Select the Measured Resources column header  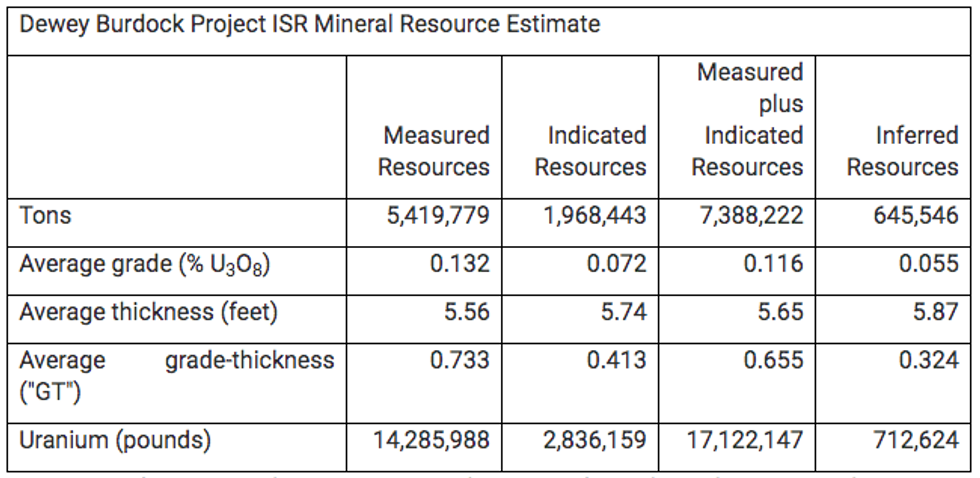[434, 151]
